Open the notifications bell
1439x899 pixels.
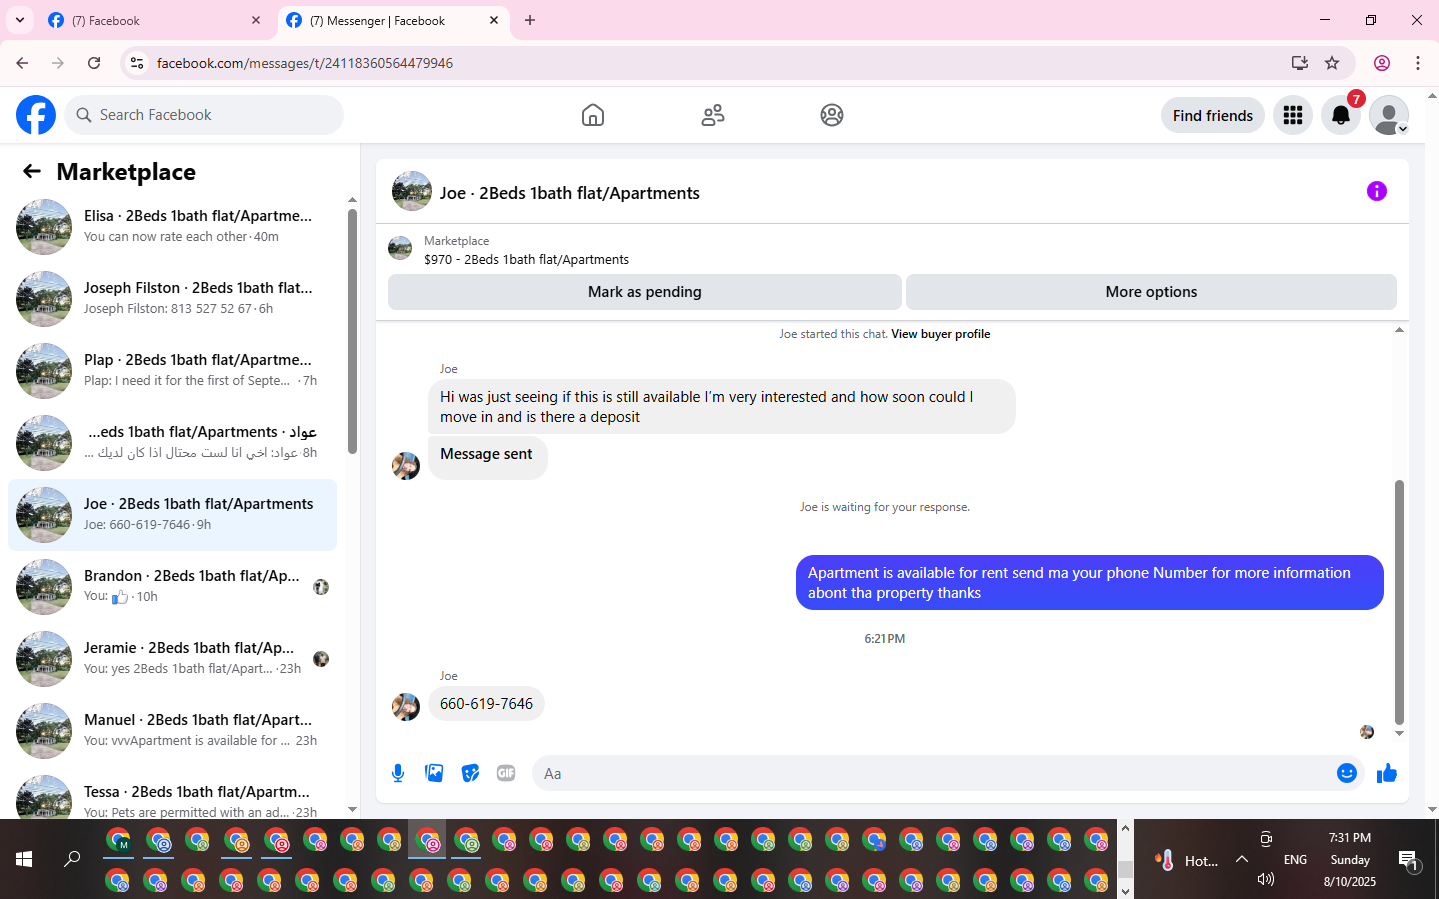coord(1341,115)
